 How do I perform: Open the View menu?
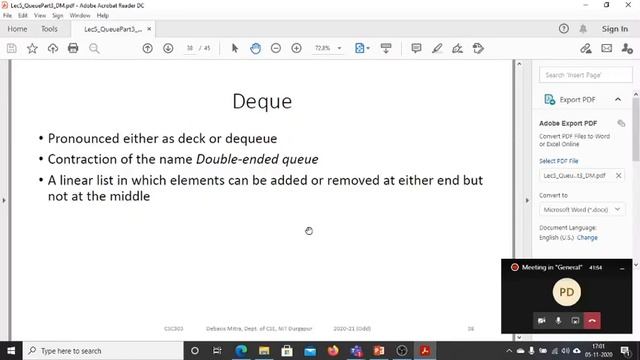pyautogui.click(x=40, y=16)
